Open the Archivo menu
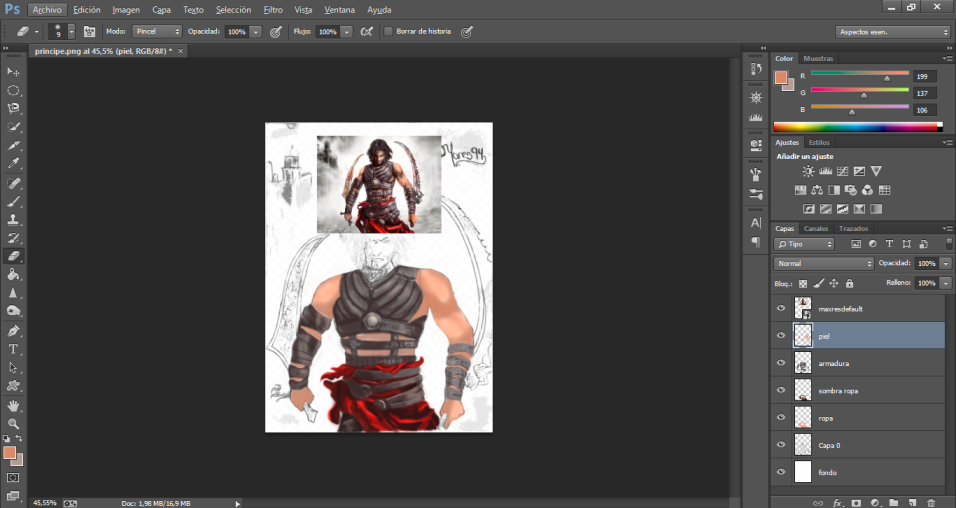Viewport: 956px width, 508px height. (x=47, y=10)
